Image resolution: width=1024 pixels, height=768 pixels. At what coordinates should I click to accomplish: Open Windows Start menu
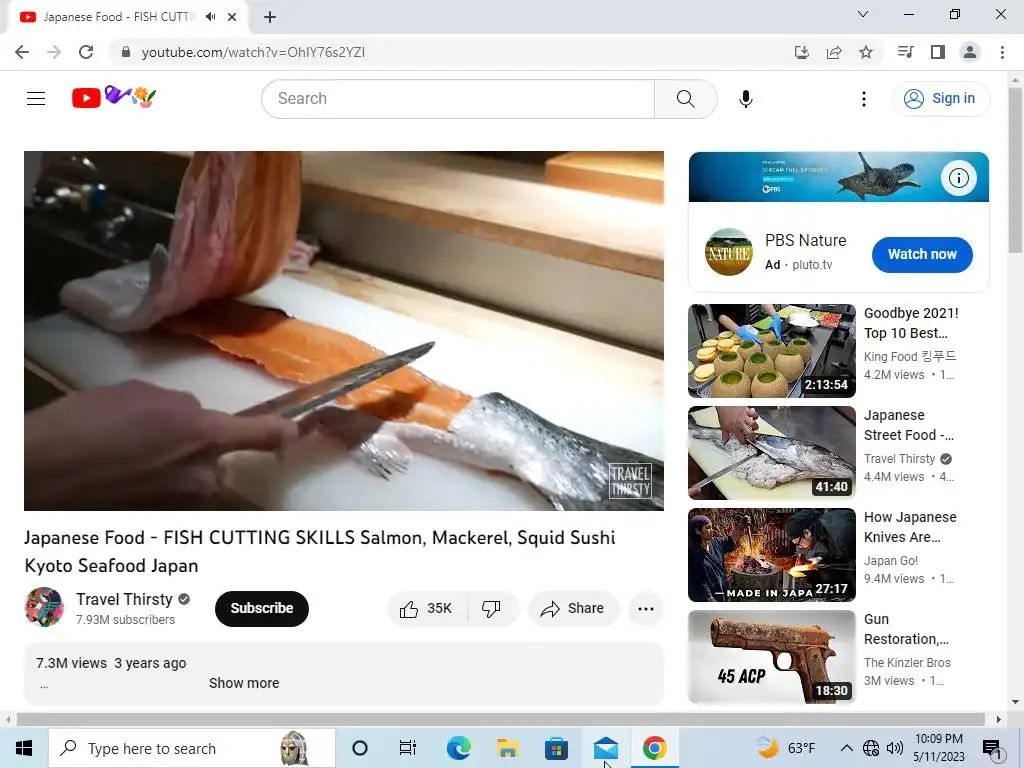24,748
